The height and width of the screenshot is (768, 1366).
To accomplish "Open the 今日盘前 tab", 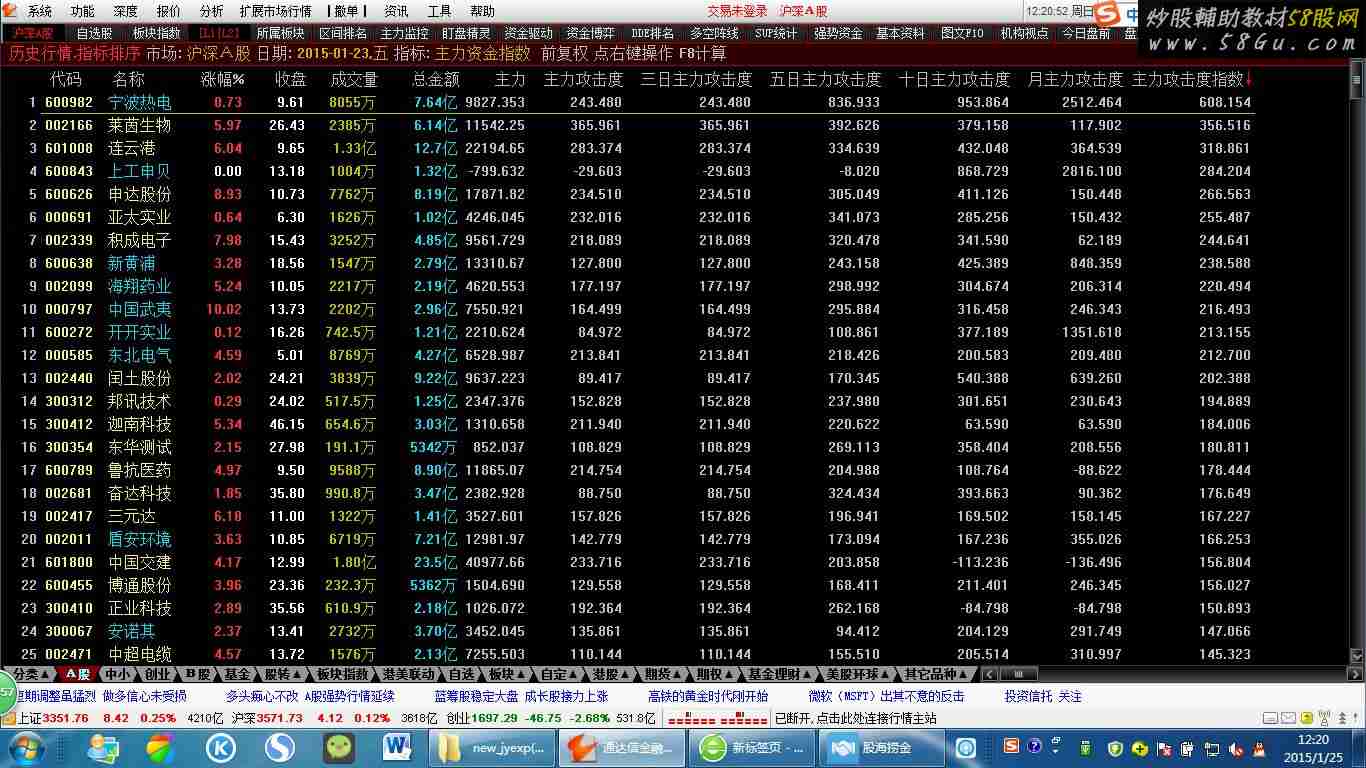I will pyautogui.click(x=1086, y=33).
